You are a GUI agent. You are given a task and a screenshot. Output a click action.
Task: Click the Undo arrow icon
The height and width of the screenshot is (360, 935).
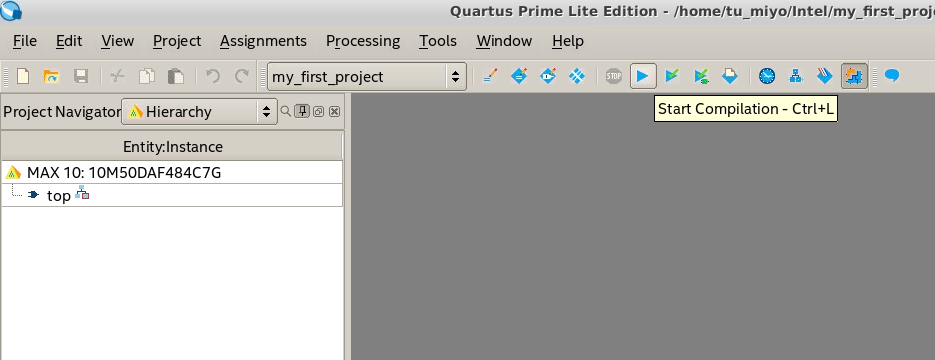213,76
